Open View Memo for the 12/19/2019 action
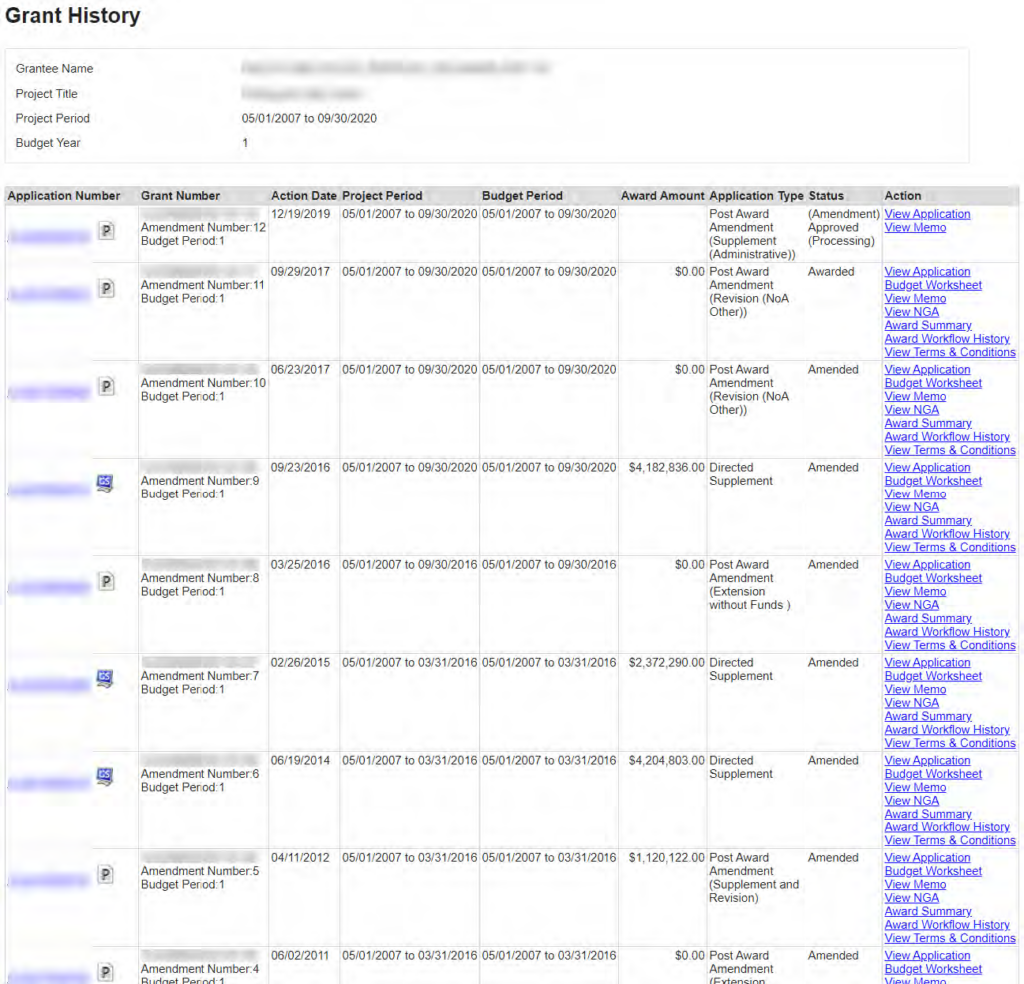The height and width of the screenshot is (984, 1024). [x=914, y=228]
